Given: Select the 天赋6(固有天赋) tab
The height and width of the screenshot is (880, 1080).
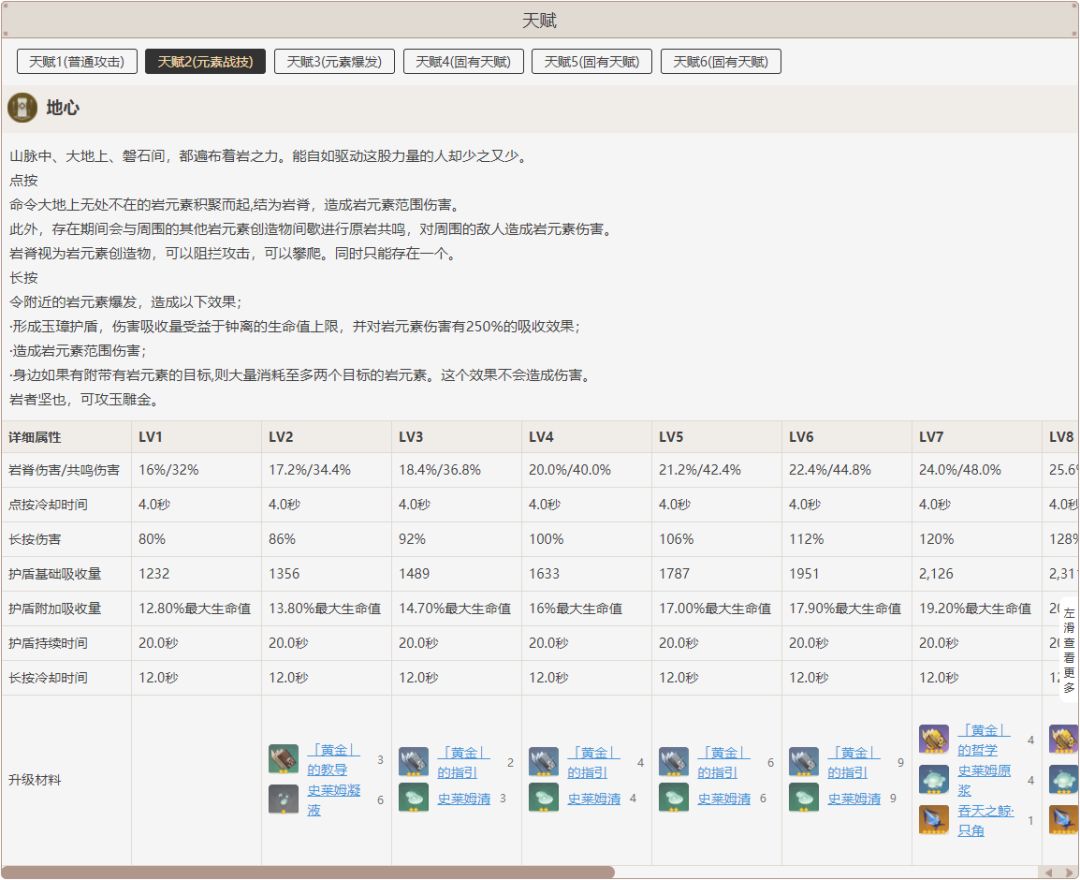Looking at the screenshot, I should [x=720, y=61].
